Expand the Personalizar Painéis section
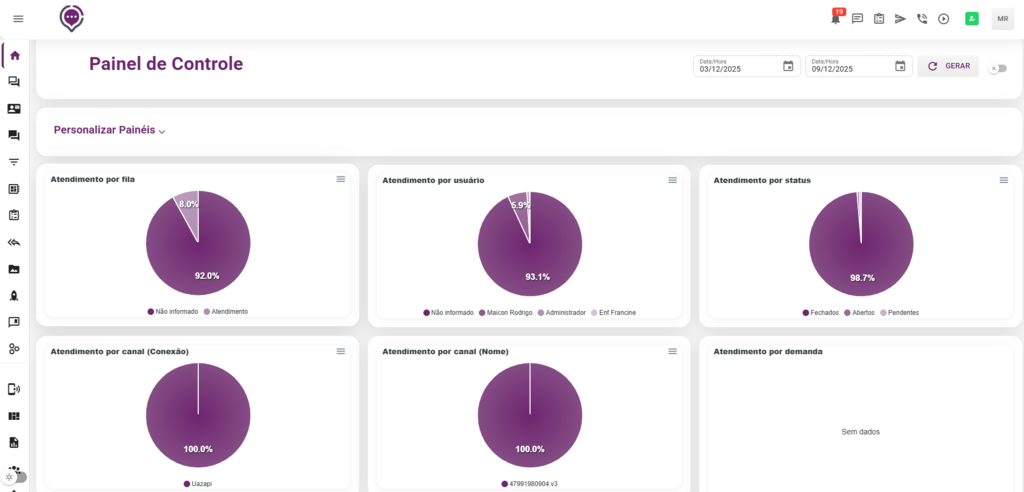This screenshot has width=1024, height=492. click(109, 130)
